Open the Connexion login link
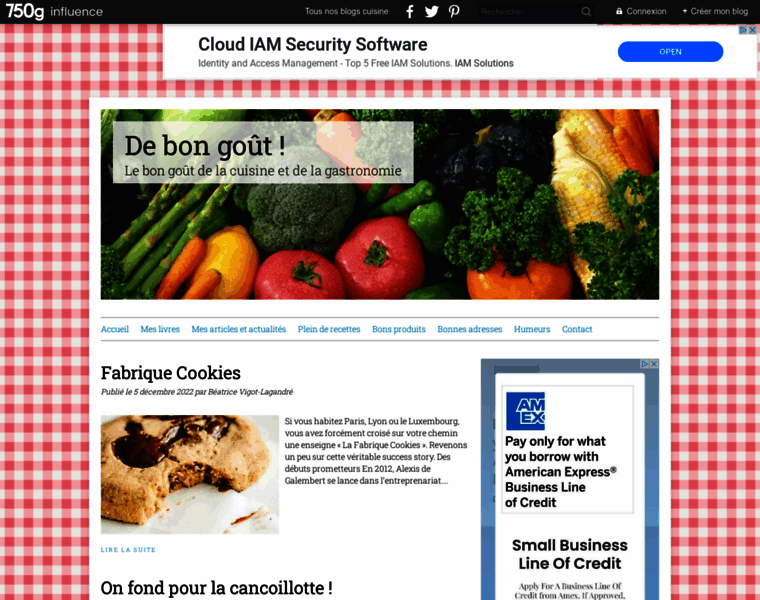This screenshot has height=600, width=760. 641,11
